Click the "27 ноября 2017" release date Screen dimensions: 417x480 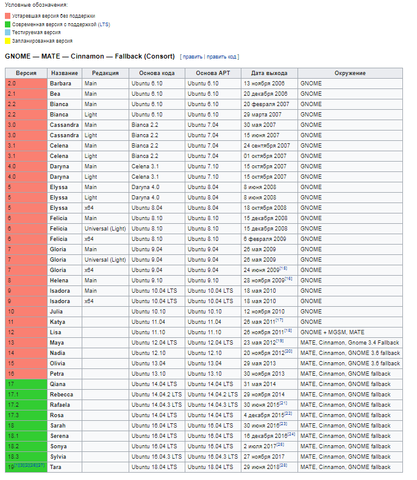[264, 456]
